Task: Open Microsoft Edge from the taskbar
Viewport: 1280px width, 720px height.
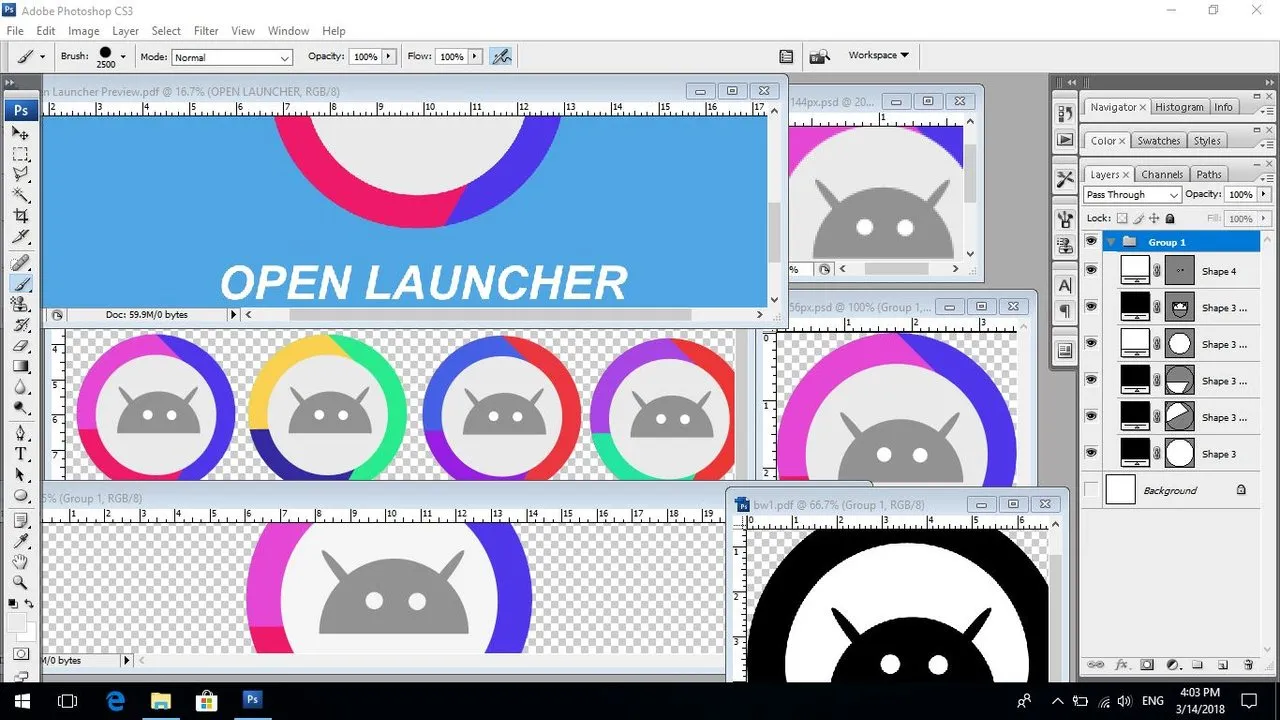Action: [x=115, y=700]
